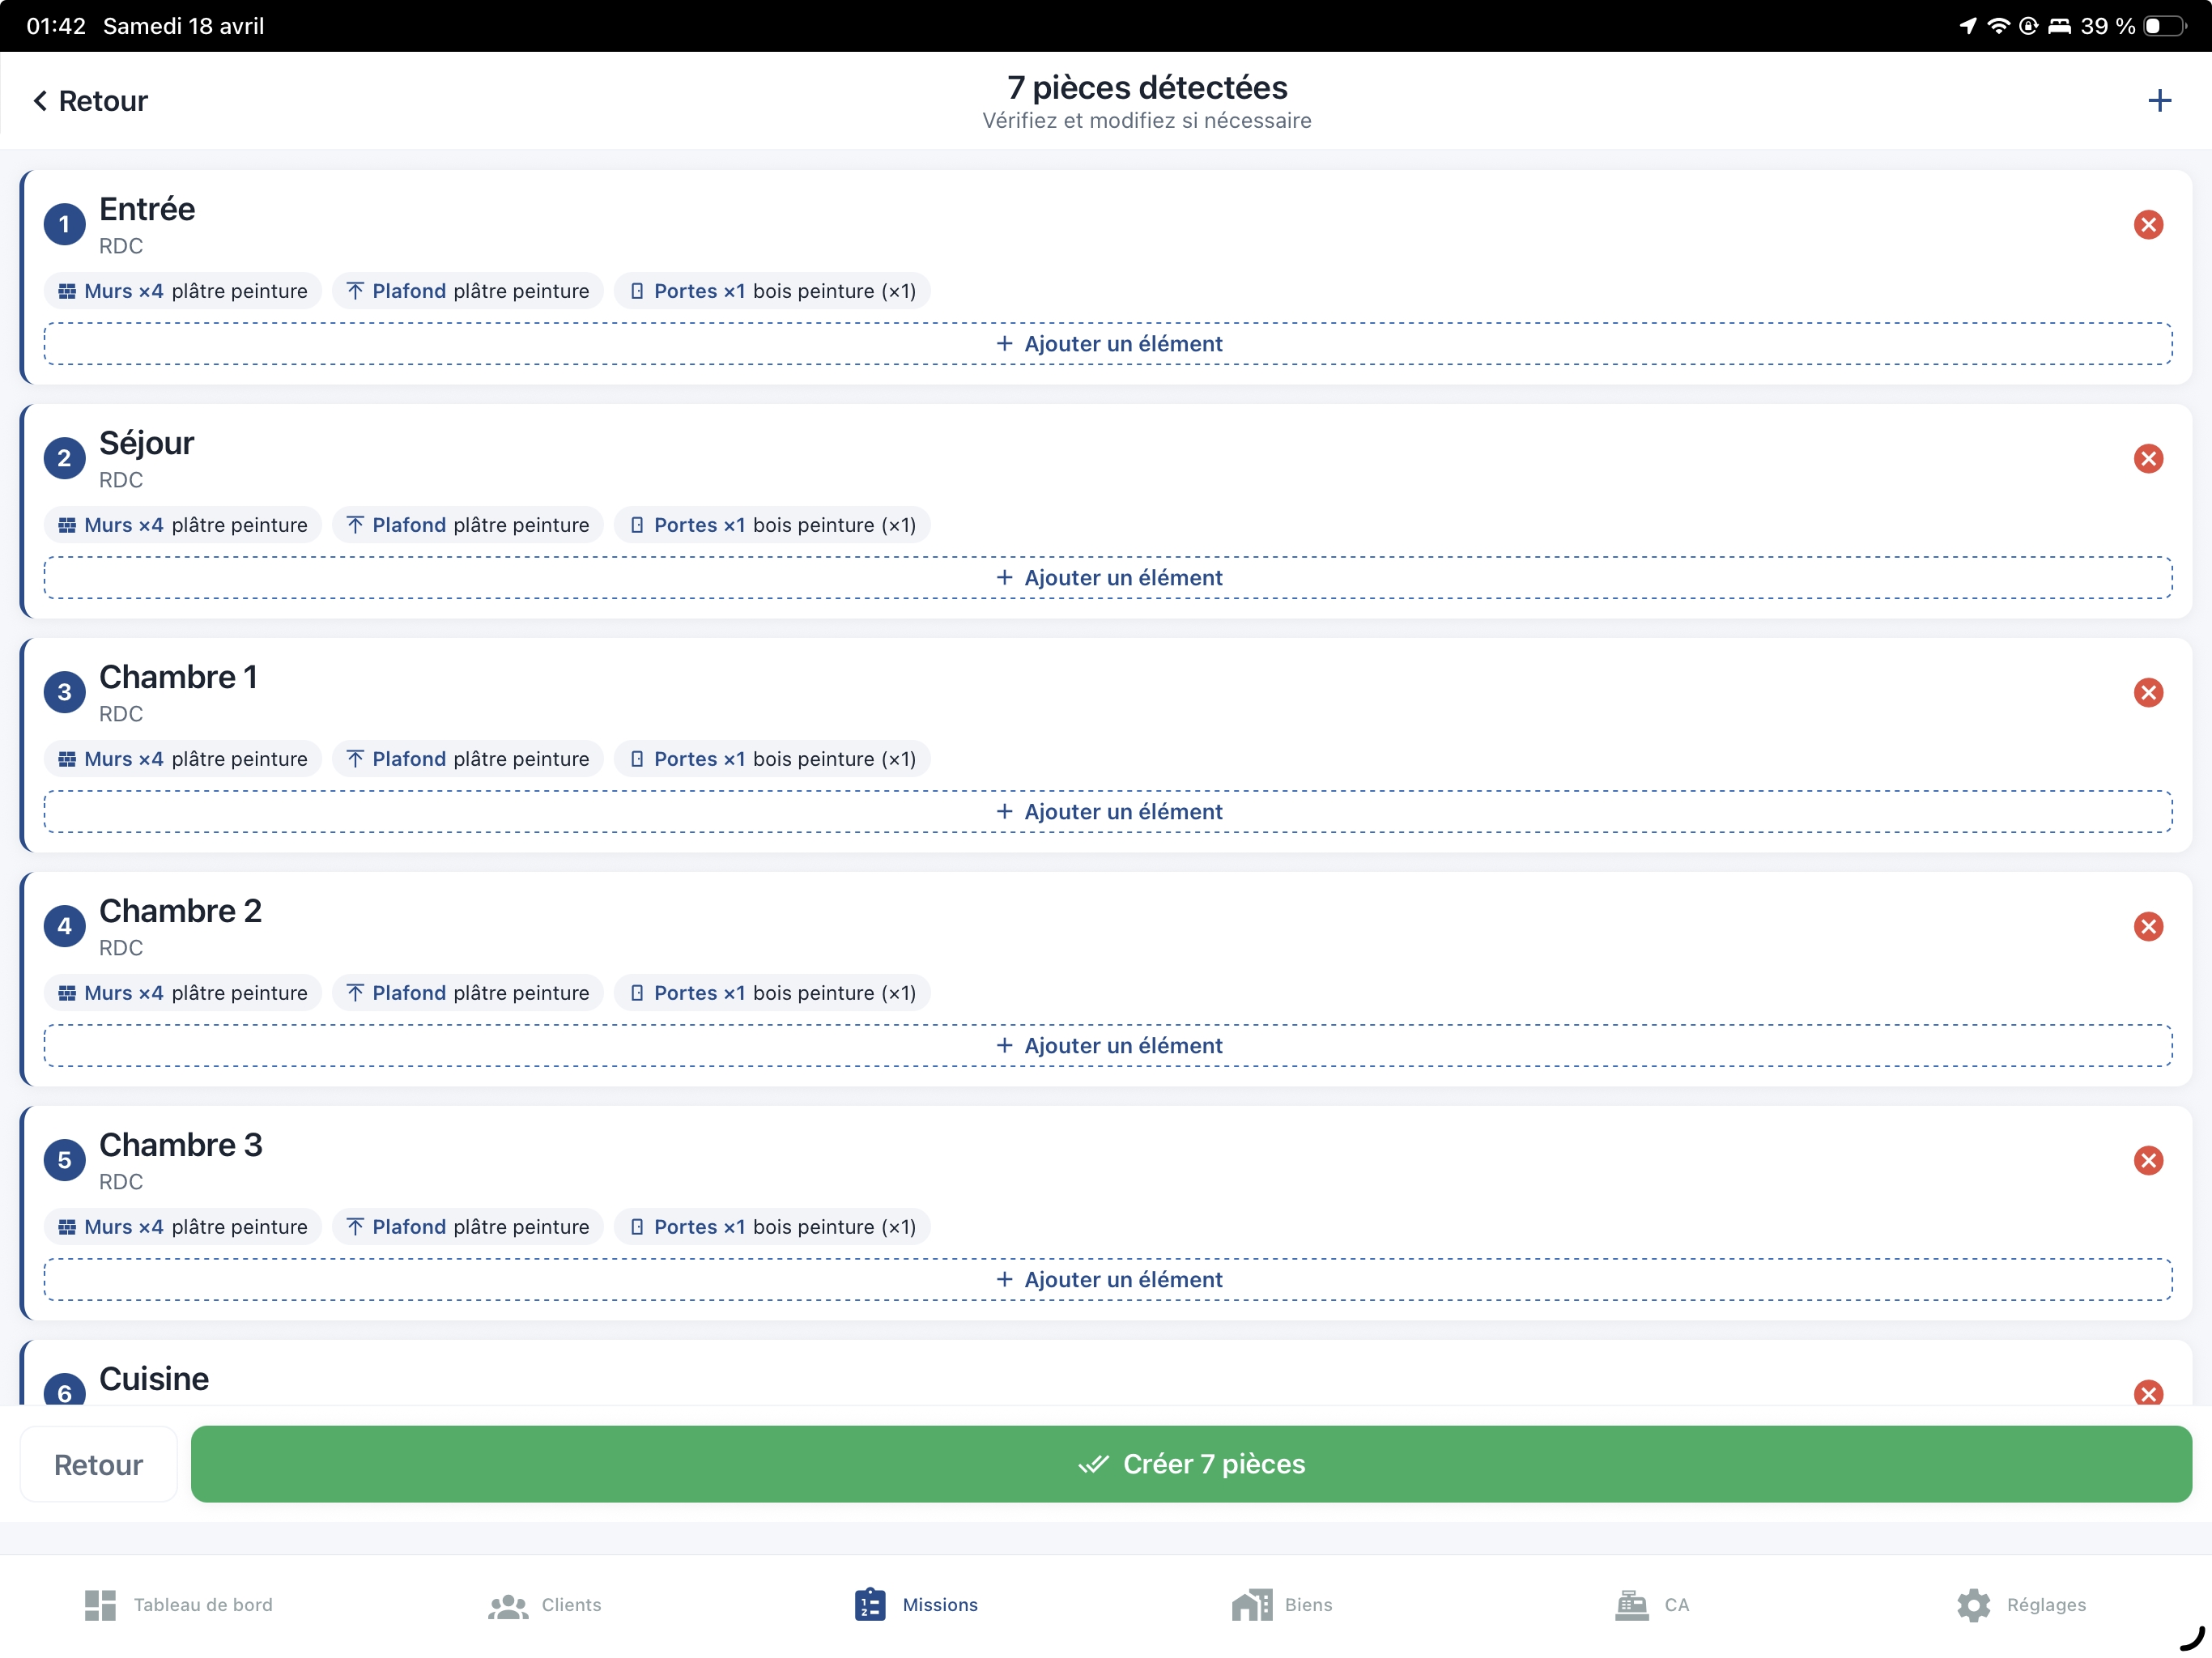Remove the Chambre 2 room
The image size is (2212, 1658).
(2149, 927)
